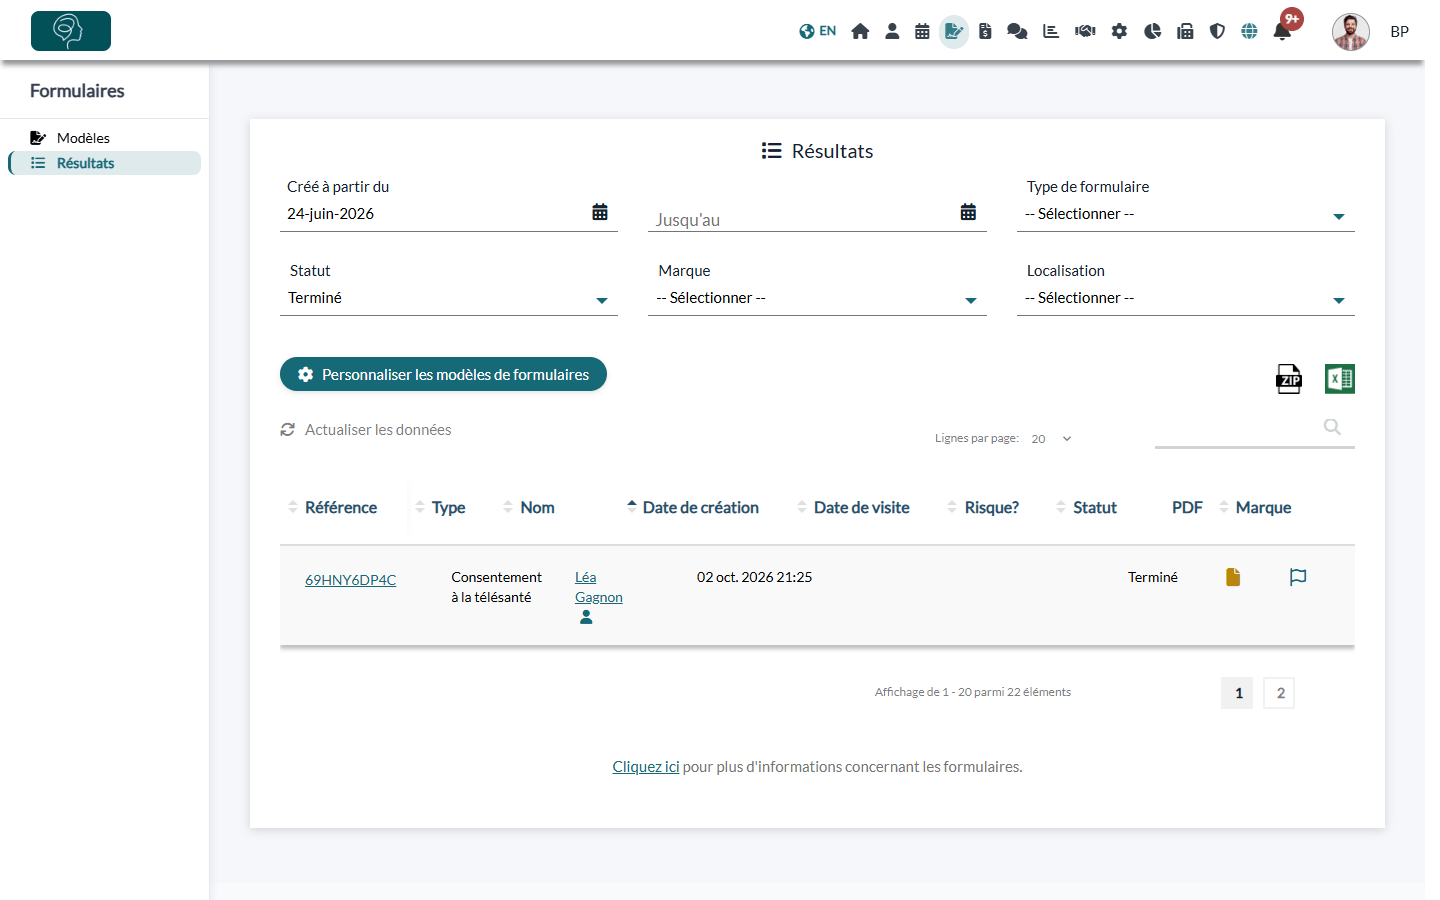
Task: Export results to Excel
Action: point(1340,379)
